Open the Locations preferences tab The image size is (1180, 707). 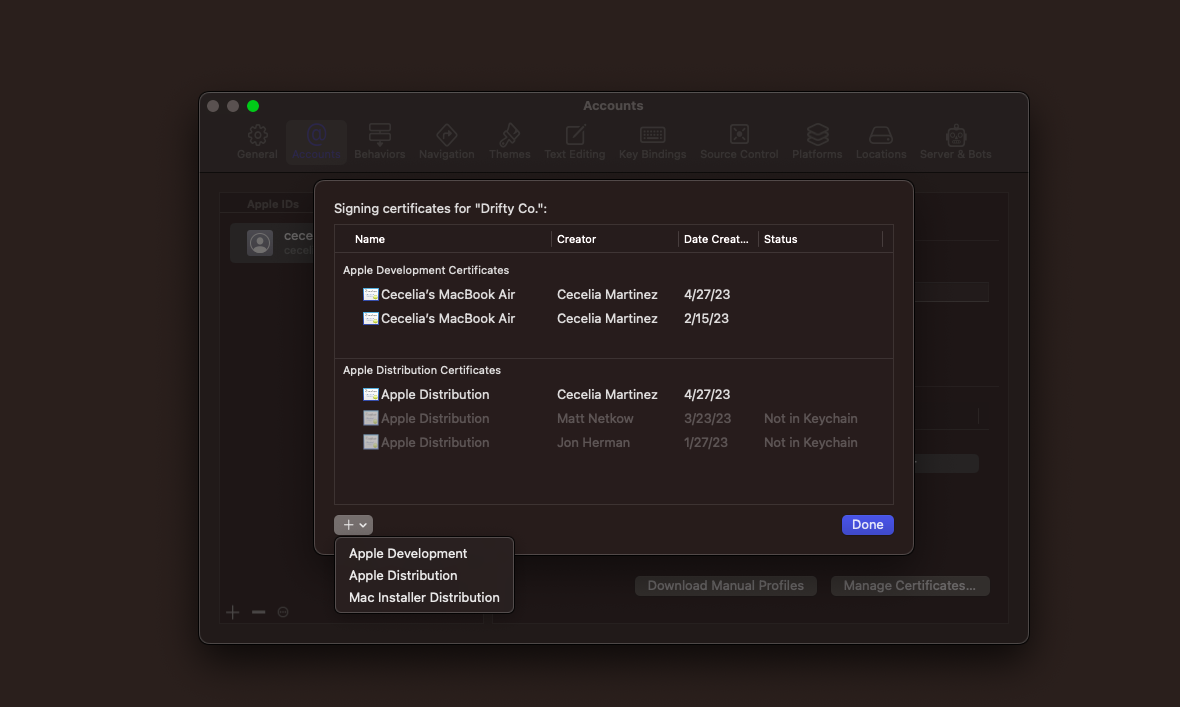880,142
